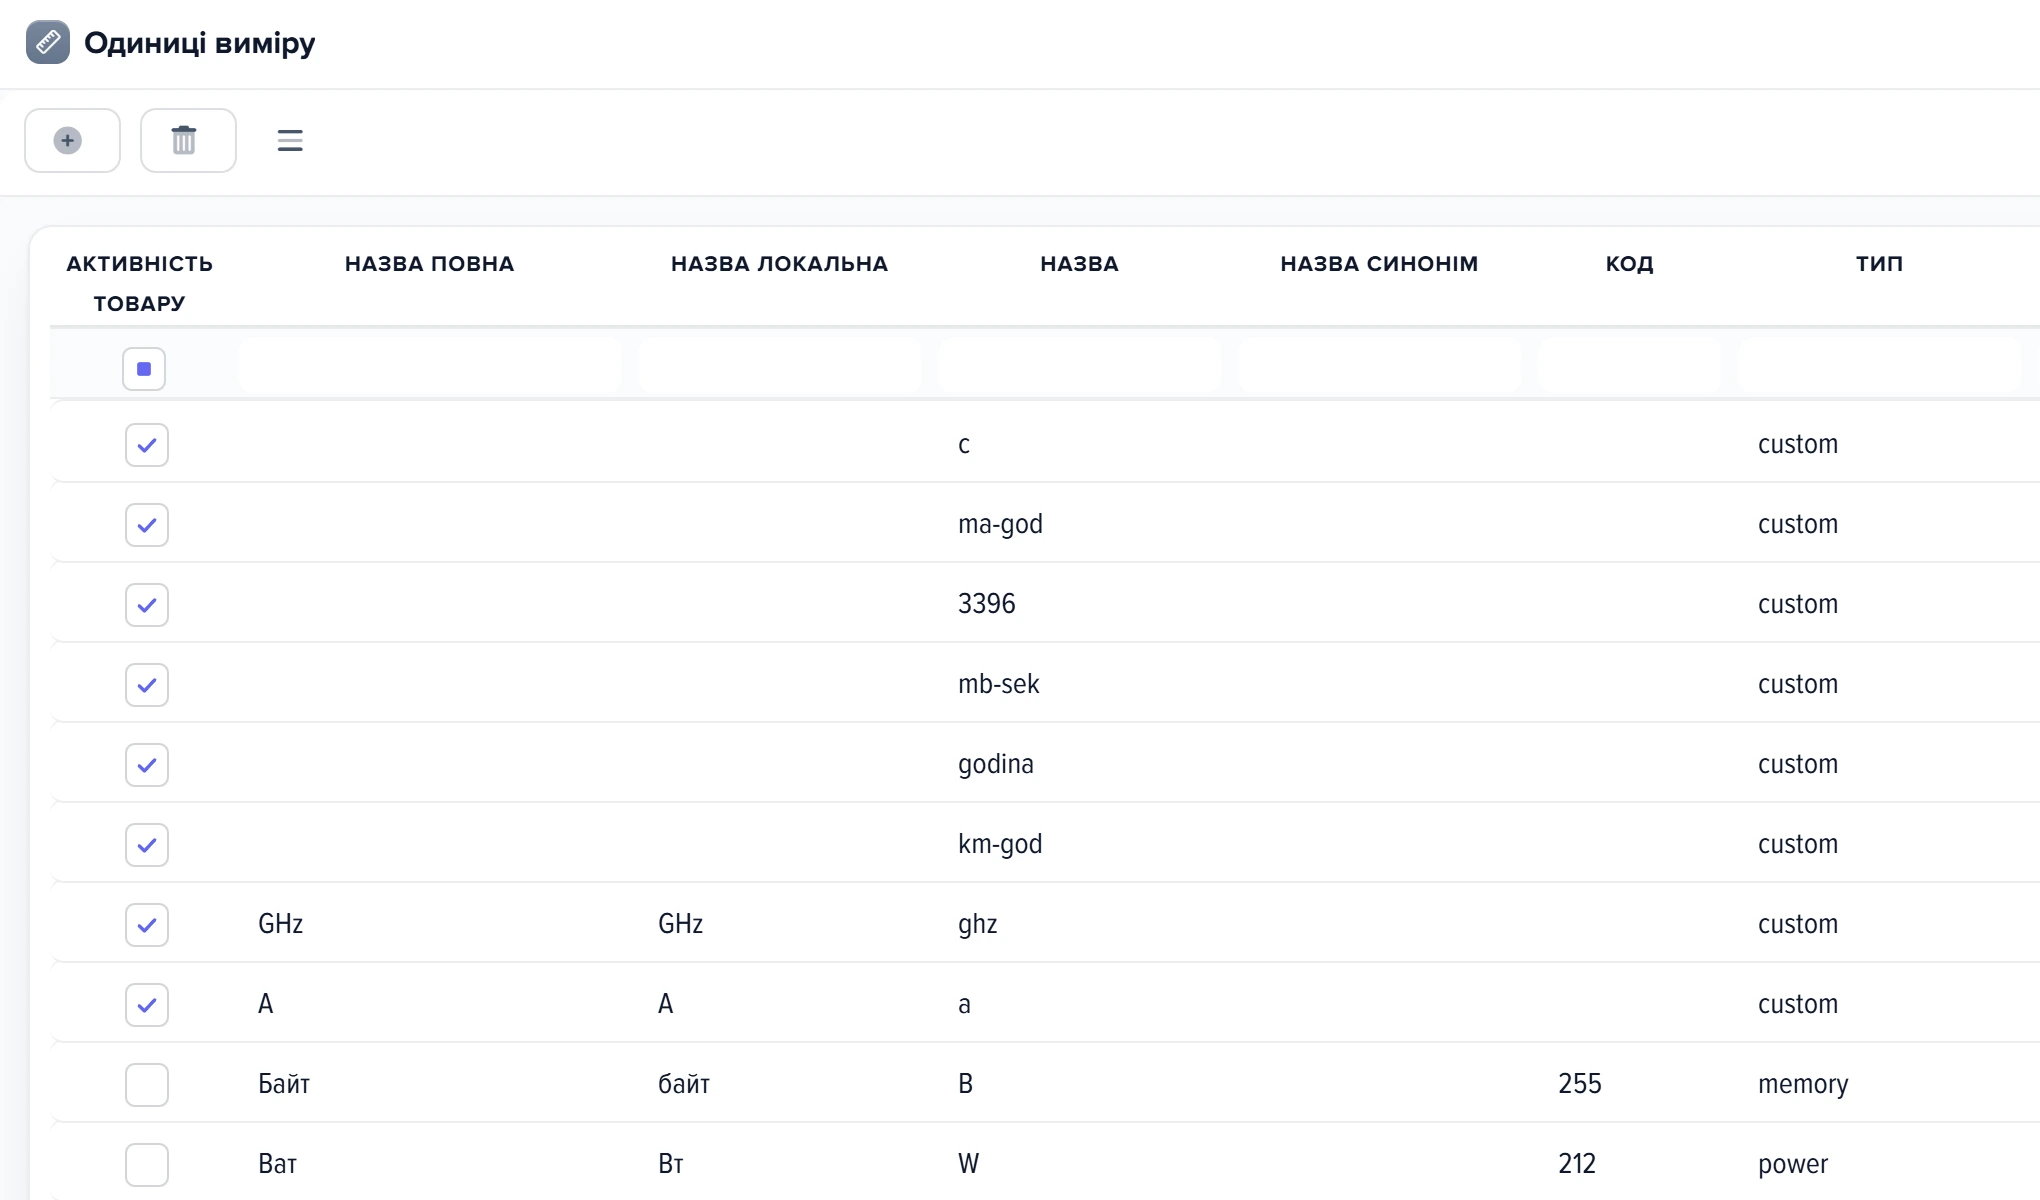Focus the Назва локальна filter field
This screenshot has width=2040, height=1200.
tap(780, 365)
